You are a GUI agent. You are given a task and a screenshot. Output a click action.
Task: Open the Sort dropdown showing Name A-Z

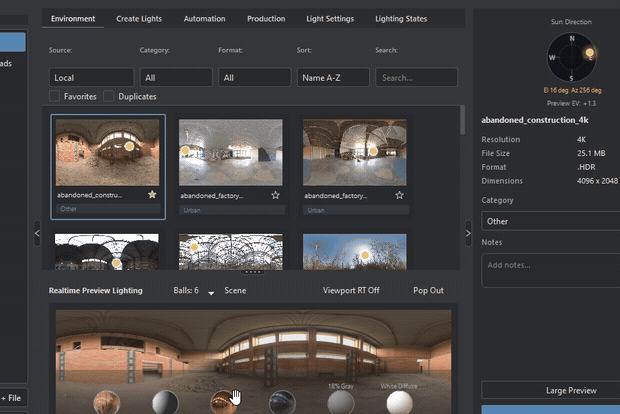point(333,78)
